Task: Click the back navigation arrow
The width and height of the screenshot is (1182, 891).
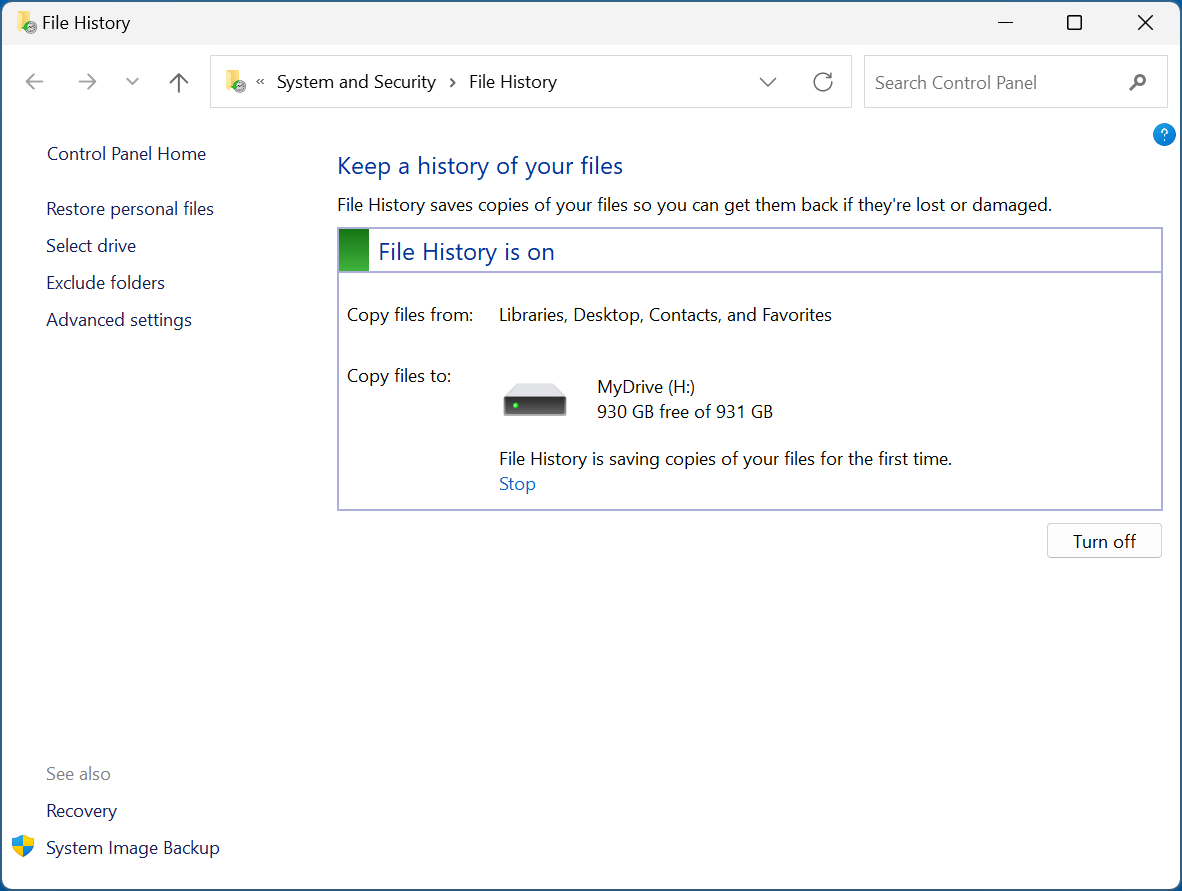Action: coord(34,82)
